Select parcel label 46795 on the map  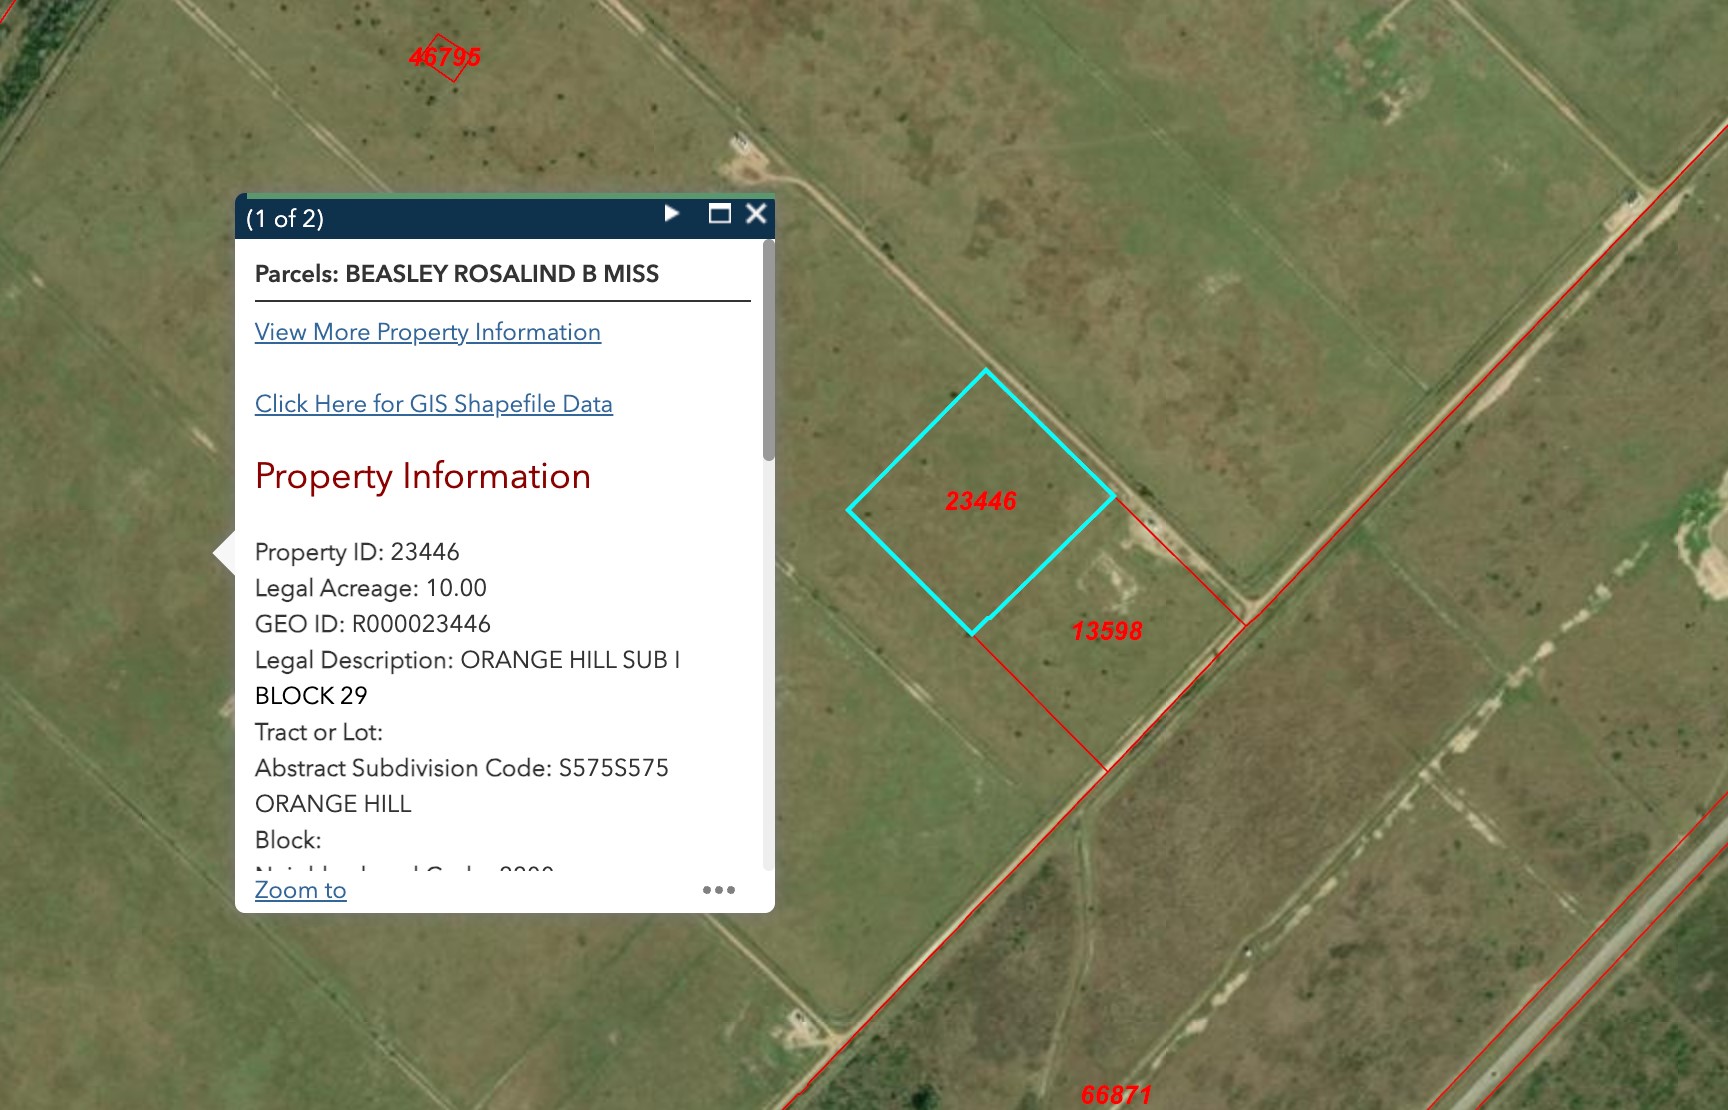(x=445, y=57)
